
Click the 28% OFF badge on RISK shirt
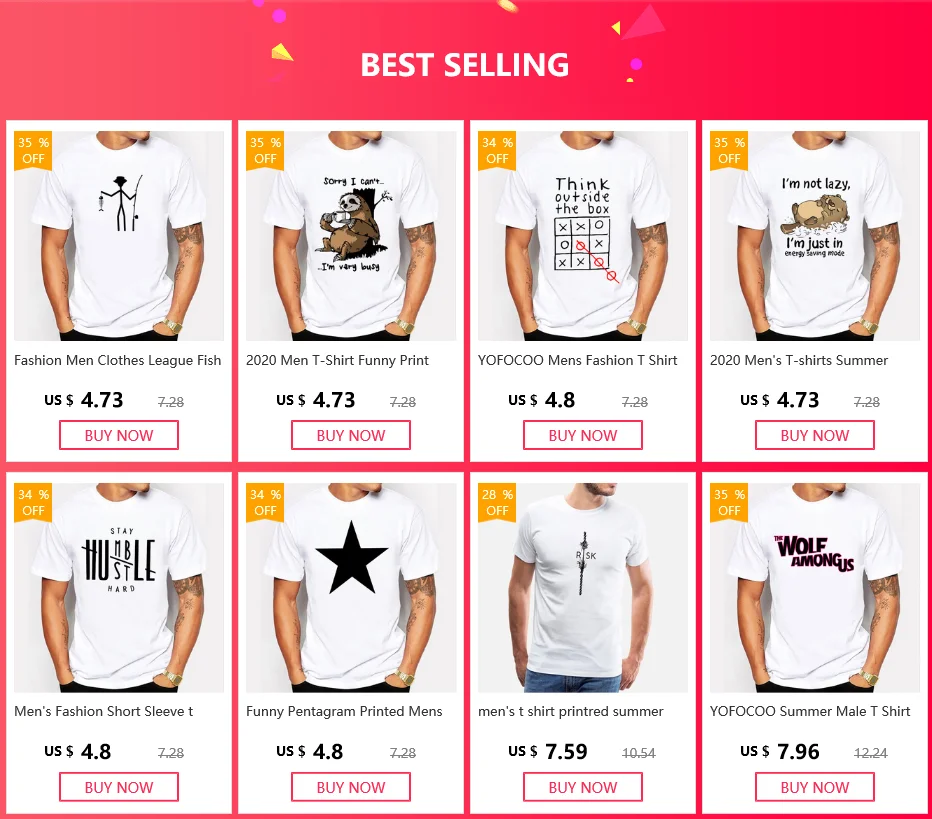497,502
